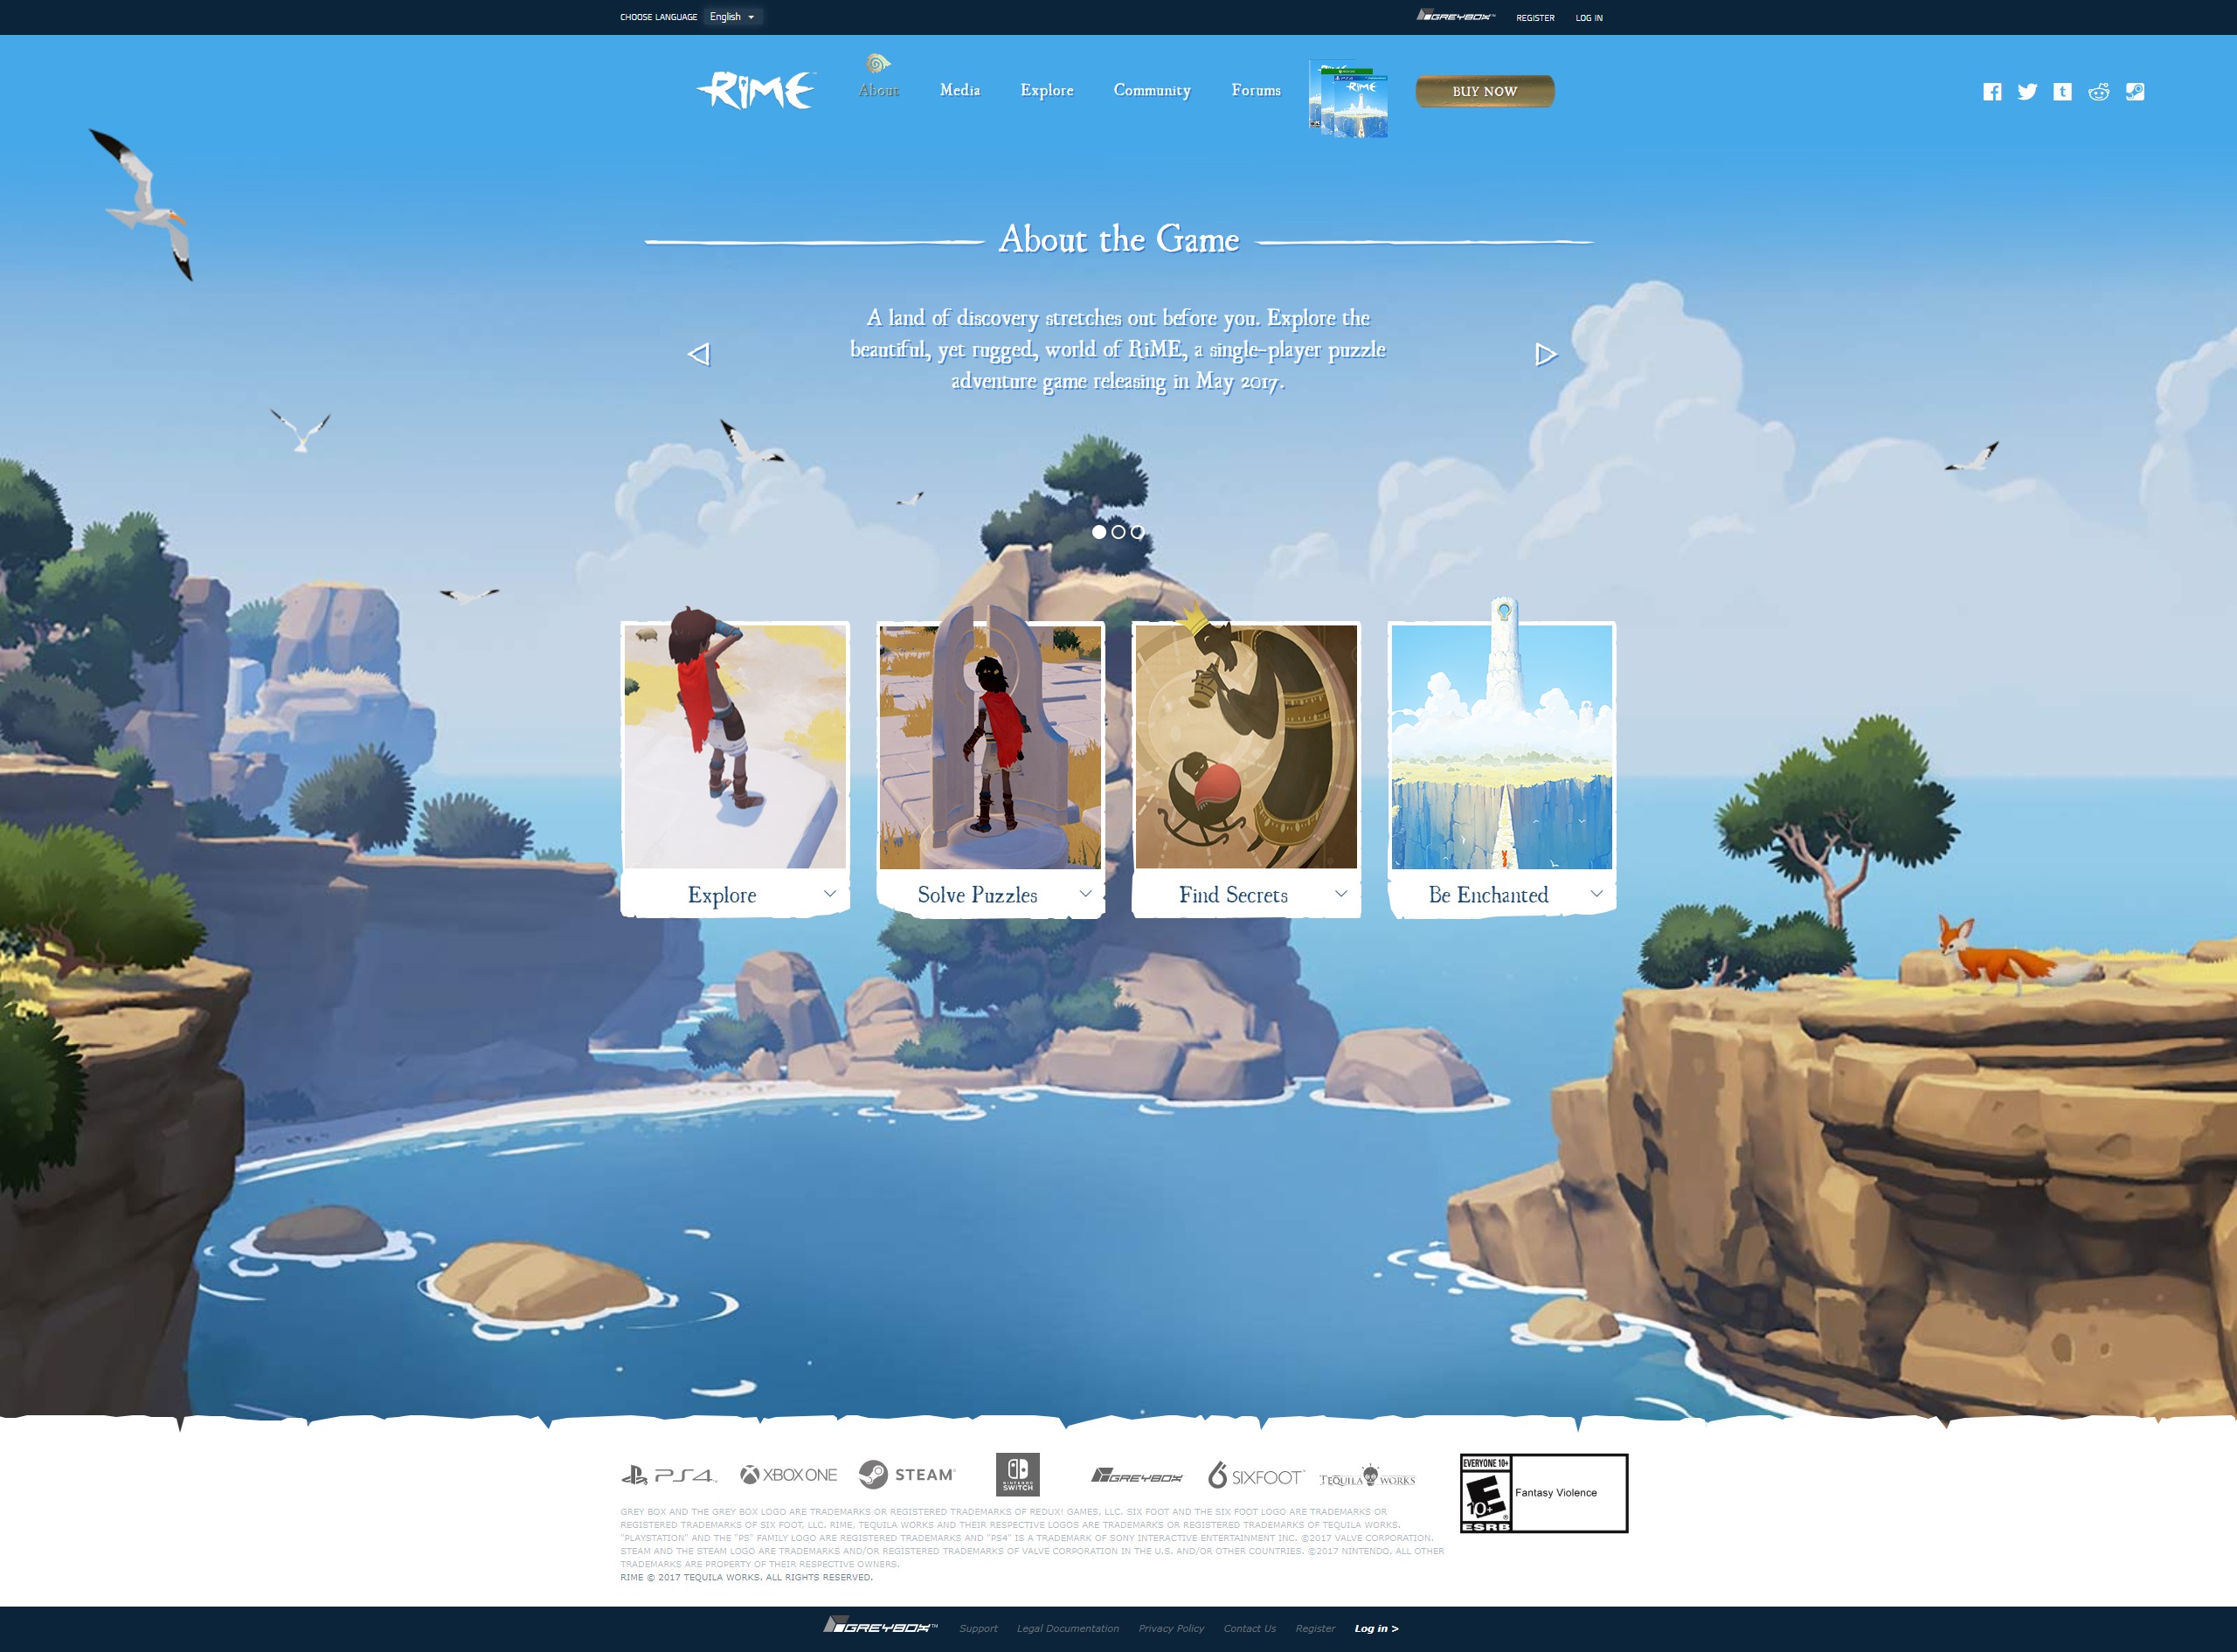Click the RiME logo

pyautogui.click(x=756, y=90)
